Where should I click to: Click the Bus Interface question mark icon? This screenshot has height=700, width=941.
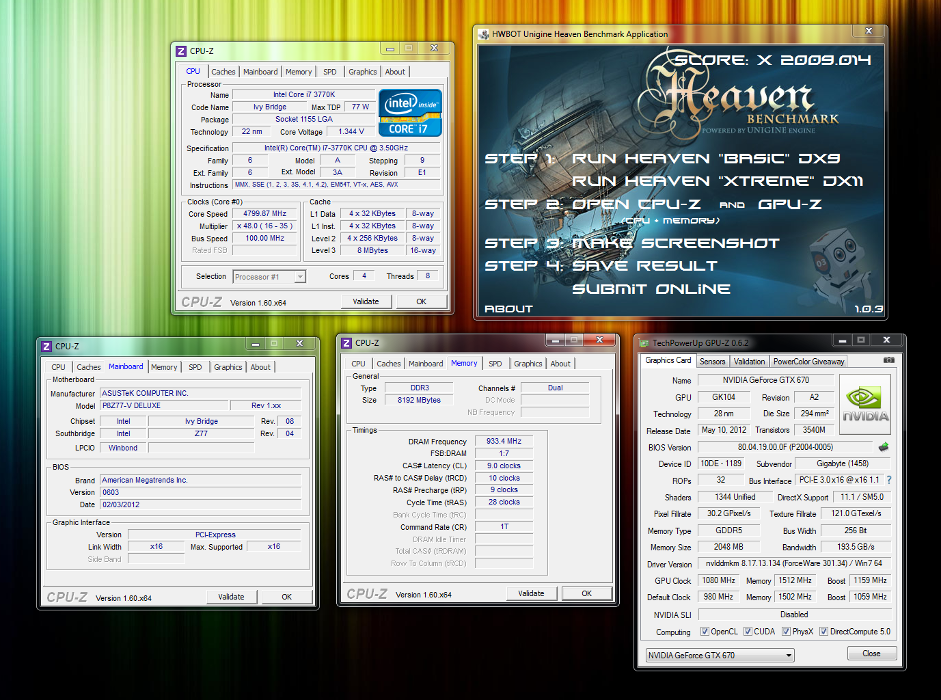(889, 480)
